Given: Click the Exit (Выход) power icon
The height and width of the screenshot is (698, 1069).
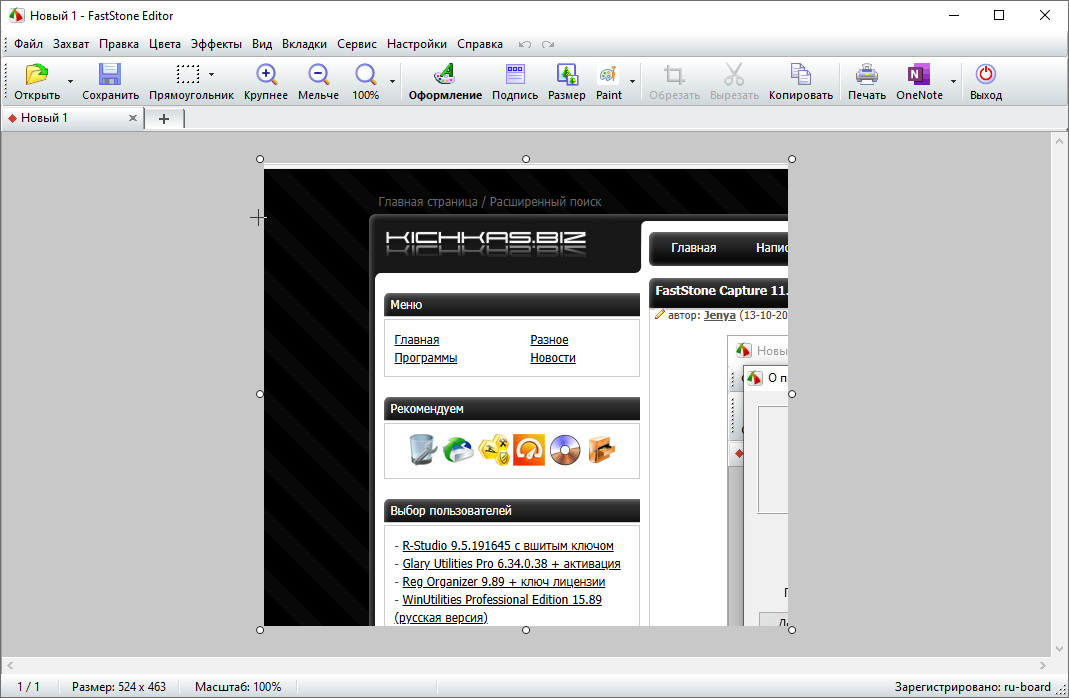Looking at the screenshot, I should [x=985, y=76].
